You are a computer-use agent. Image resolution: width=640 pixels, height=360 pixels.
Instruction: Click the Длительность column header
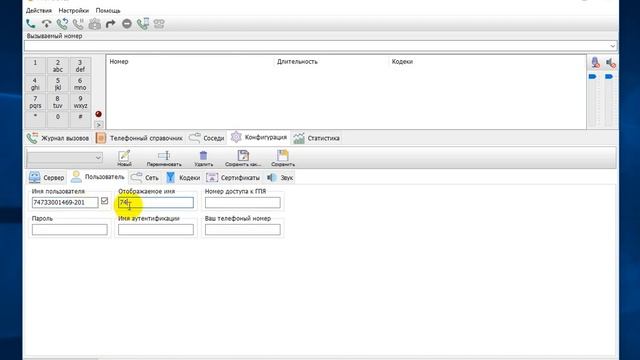click(297, 62)
